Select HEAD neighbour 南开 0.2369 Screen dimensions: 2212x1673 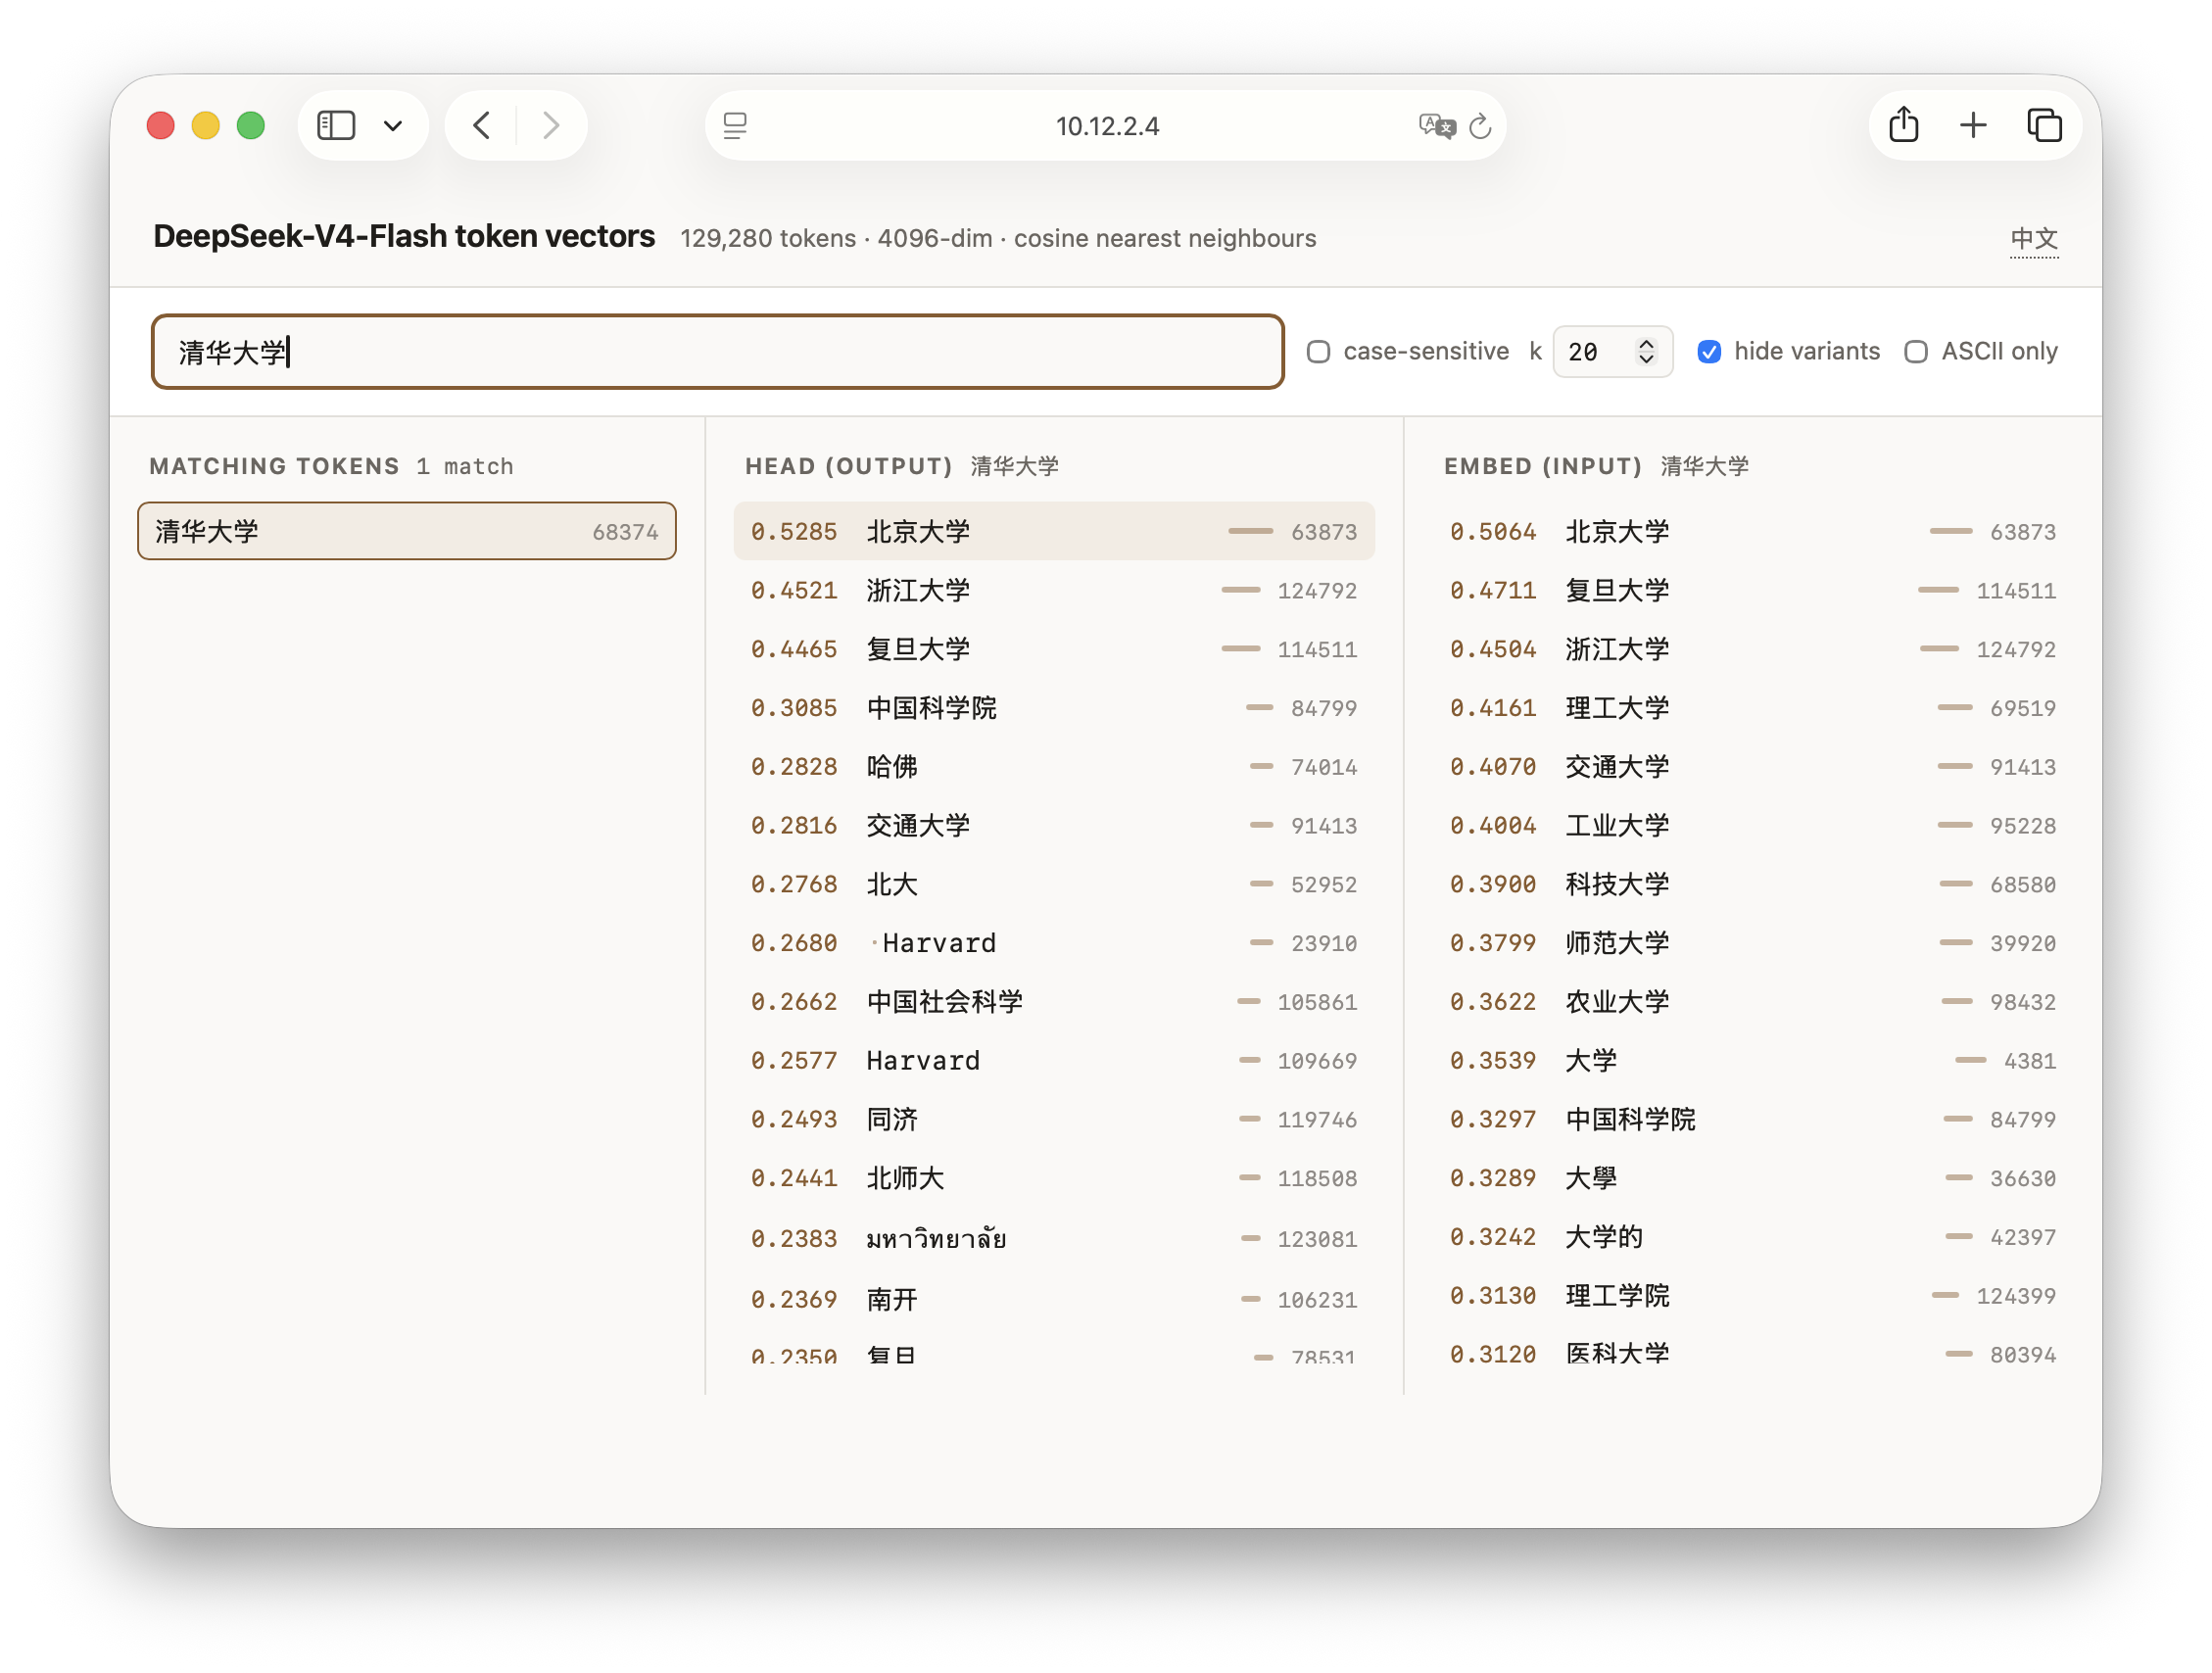pyautogui.click(x=1054, y=1300)
